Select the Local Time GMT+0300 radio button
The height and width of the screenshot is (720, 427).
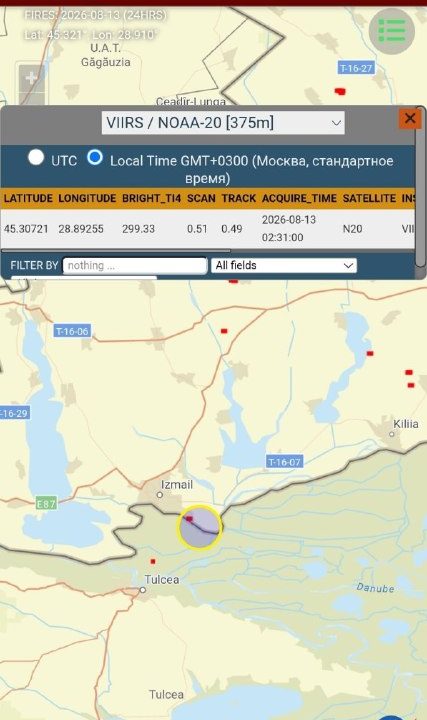(95, 157)
